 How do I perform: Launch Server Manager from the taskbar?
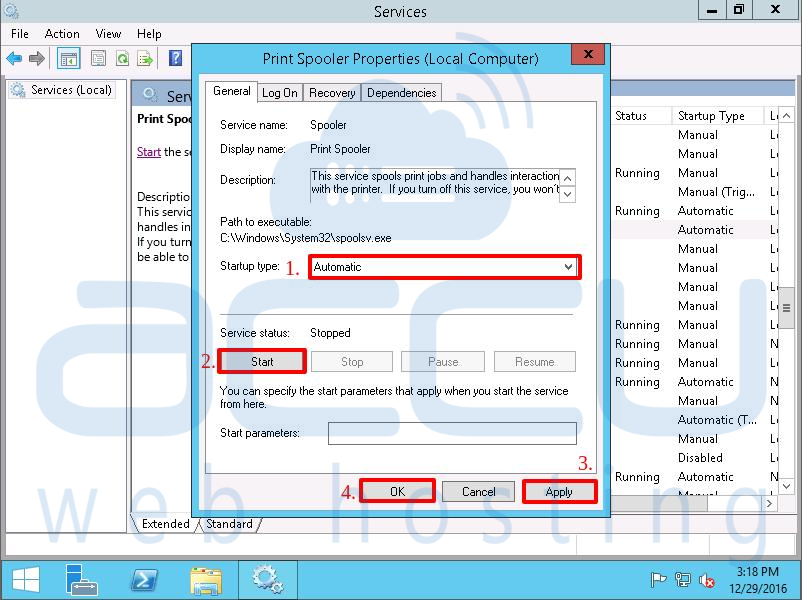(x=81, y=580)
